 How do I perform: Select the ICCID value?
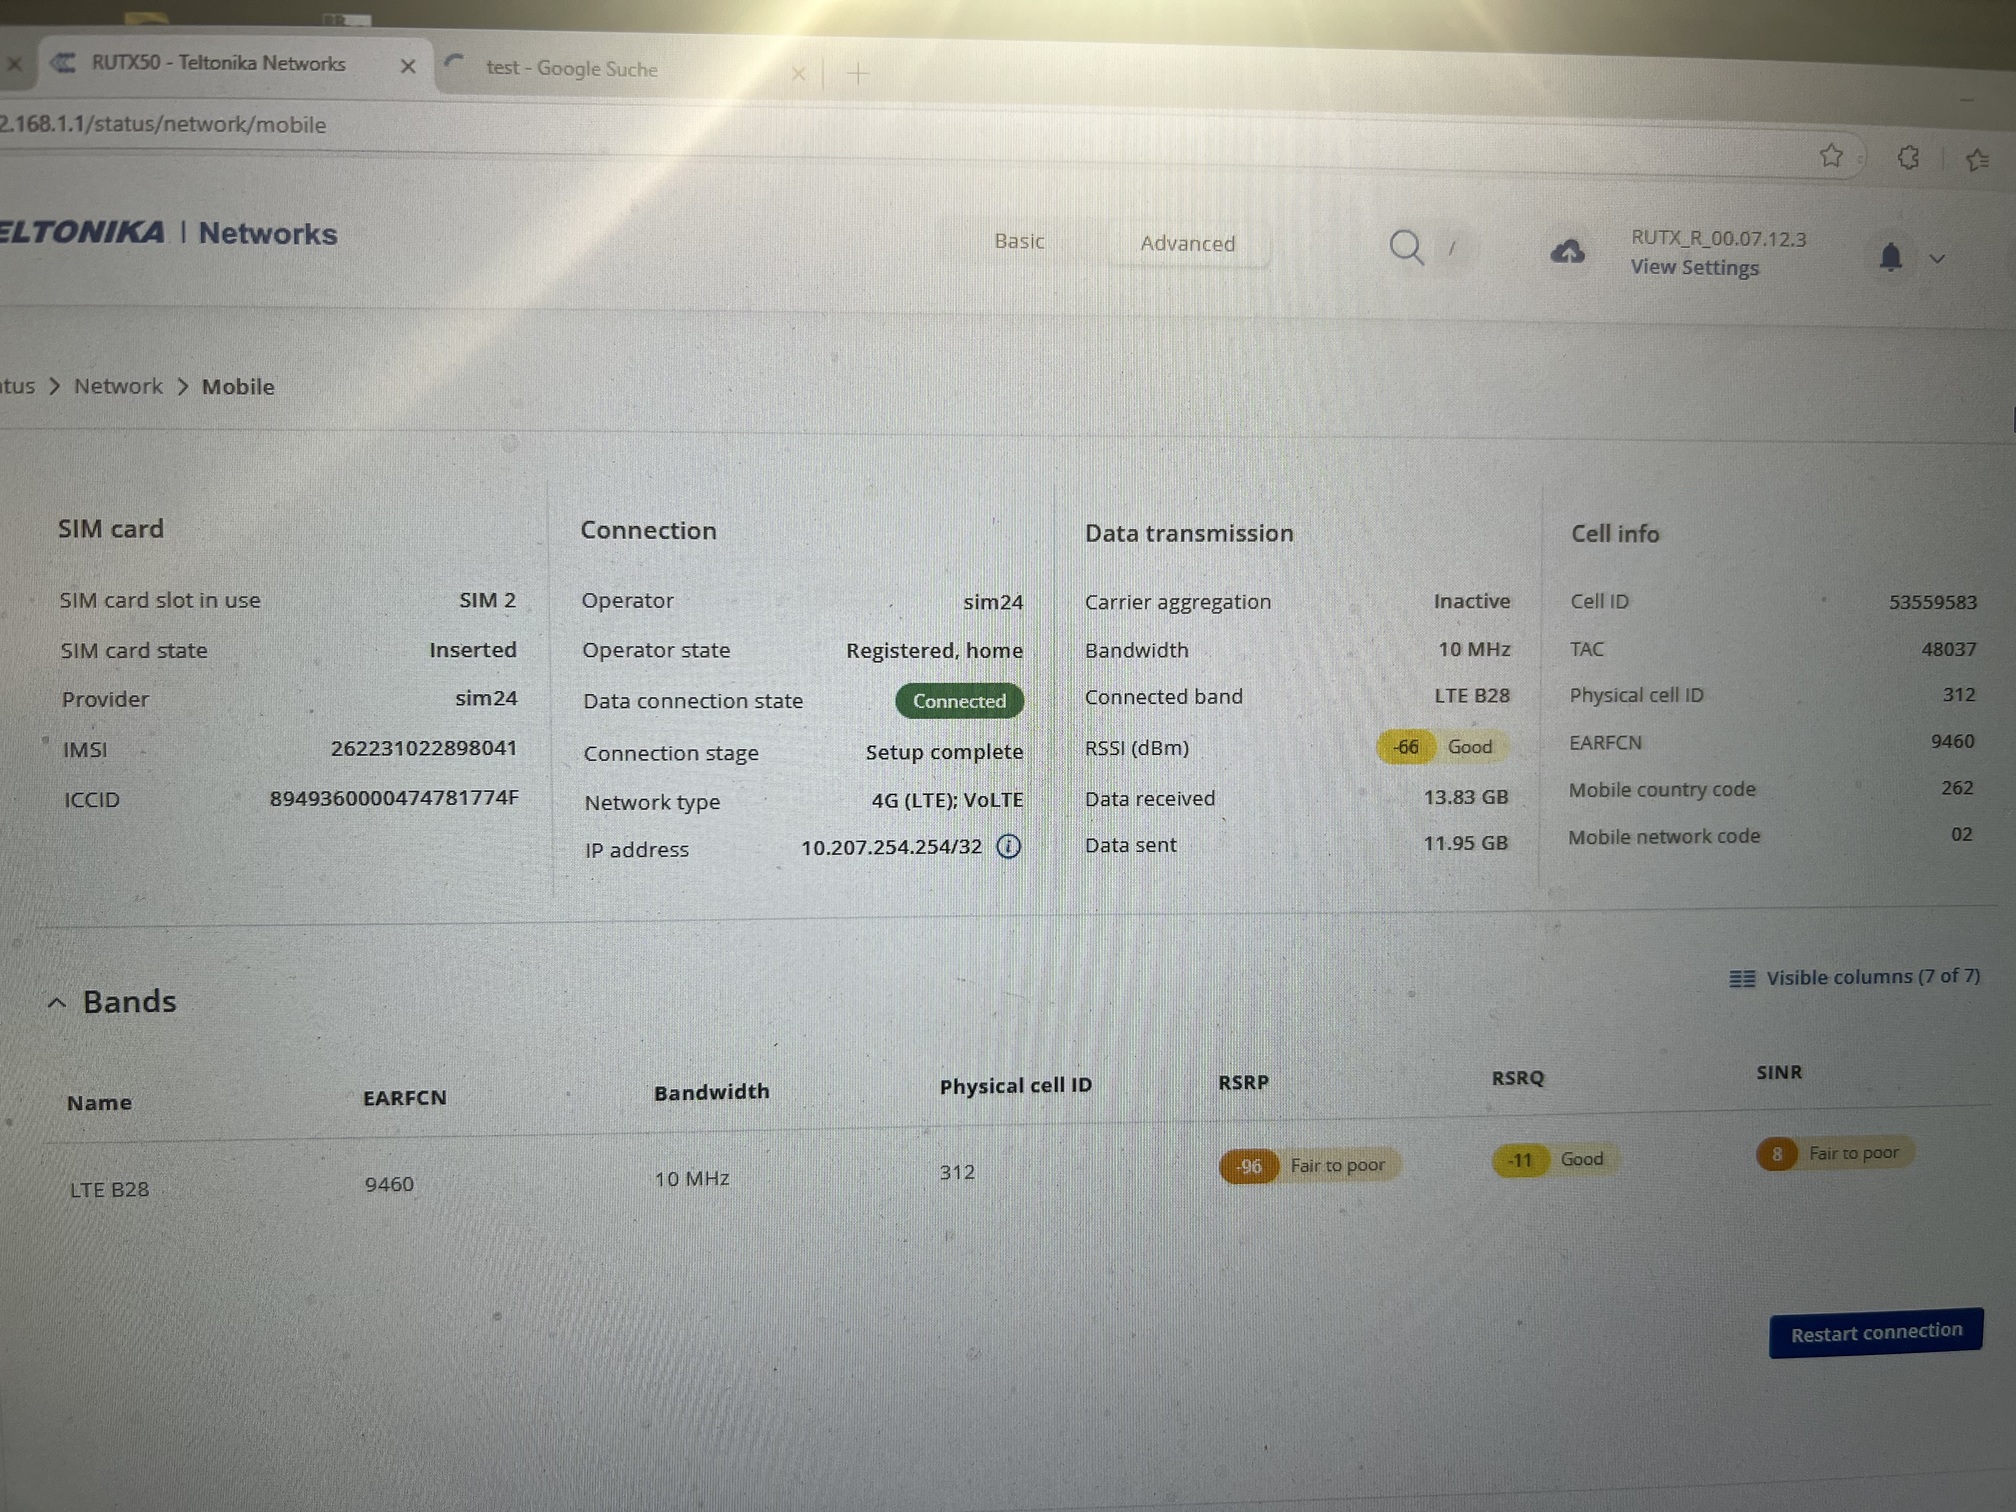coord(393,798)
